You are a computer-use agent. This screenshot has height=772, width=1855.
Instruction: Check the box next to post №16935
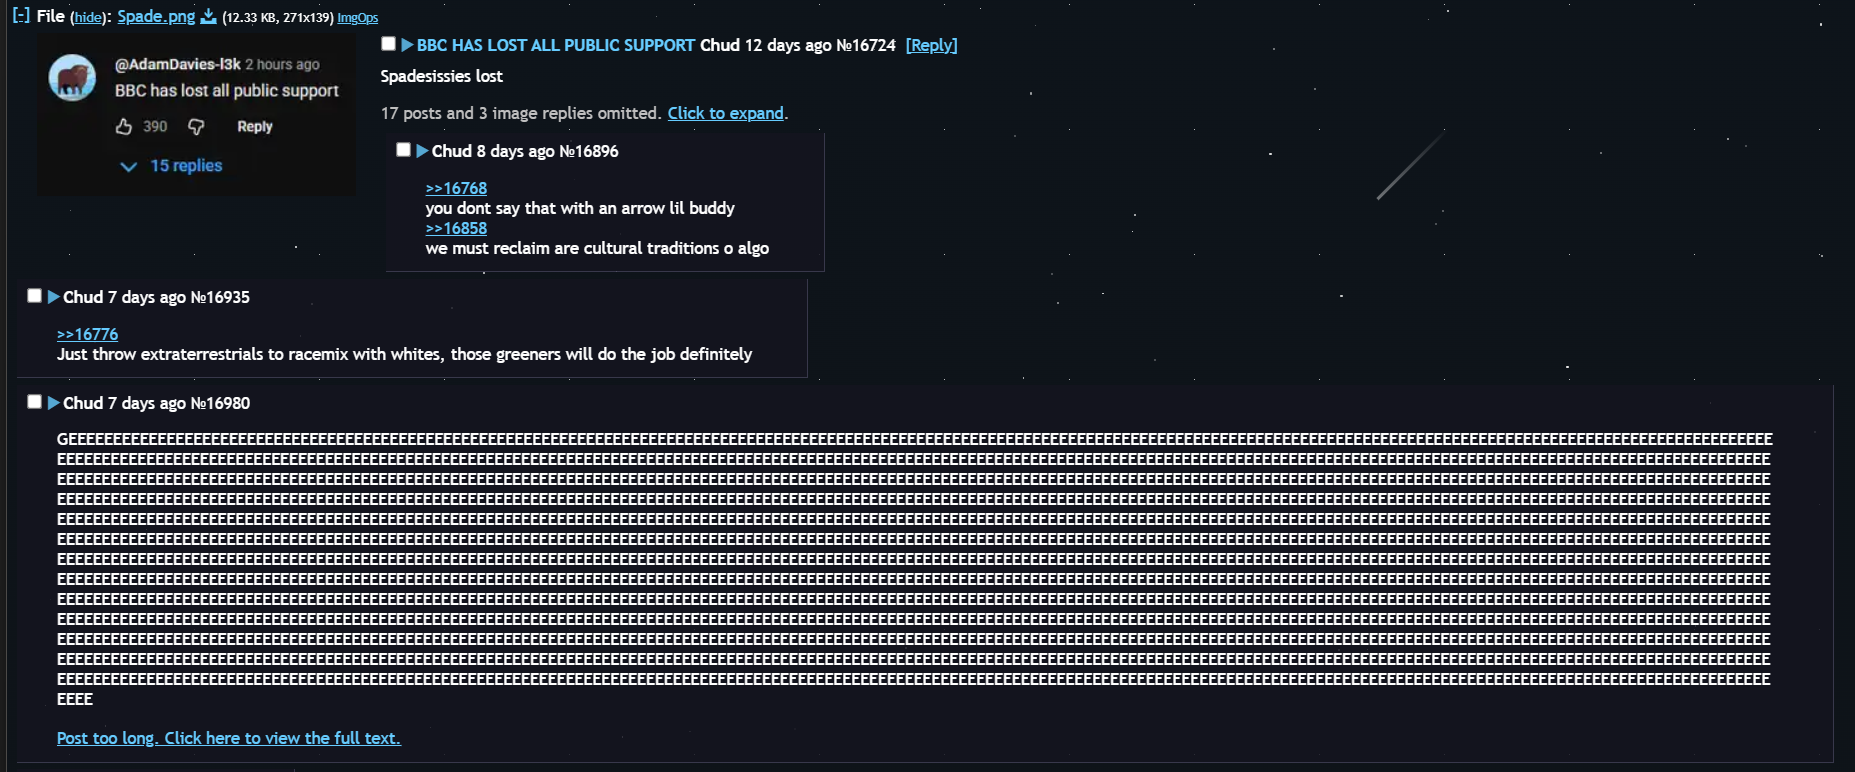35,296
